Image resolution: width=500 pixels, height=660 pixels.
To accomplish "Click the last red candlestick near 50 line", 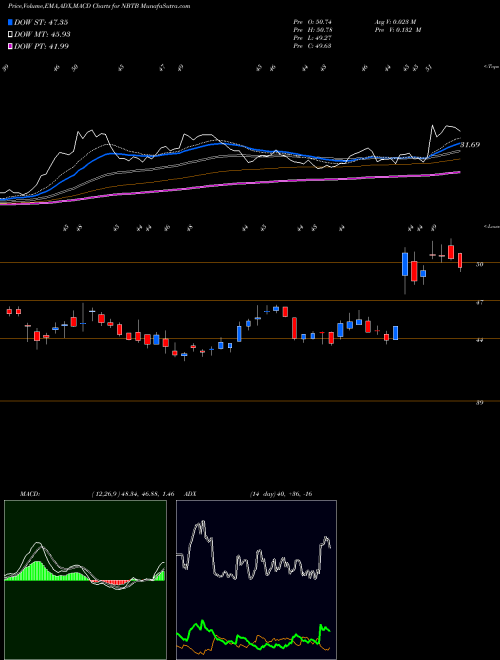I will coord(460,261).
